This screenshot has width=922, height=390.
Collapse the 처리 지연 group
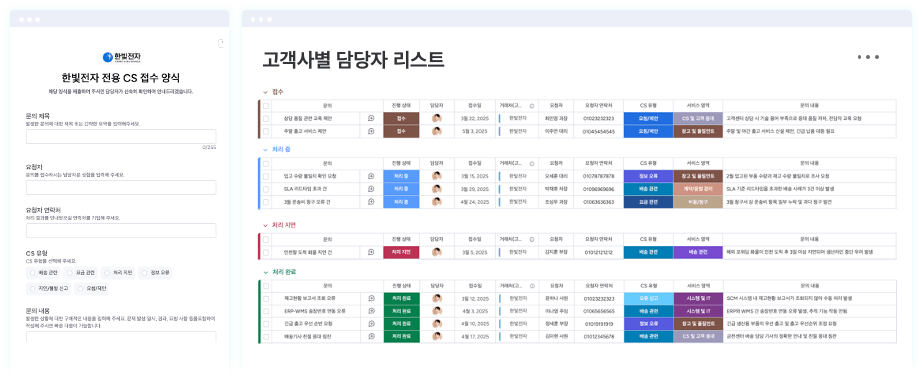[265, 225]
